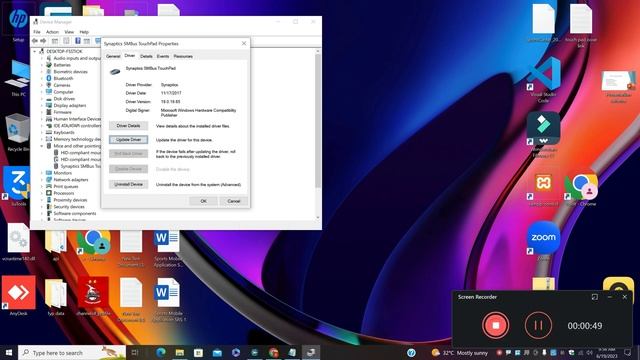Switch to the General tab

point(113,56)
